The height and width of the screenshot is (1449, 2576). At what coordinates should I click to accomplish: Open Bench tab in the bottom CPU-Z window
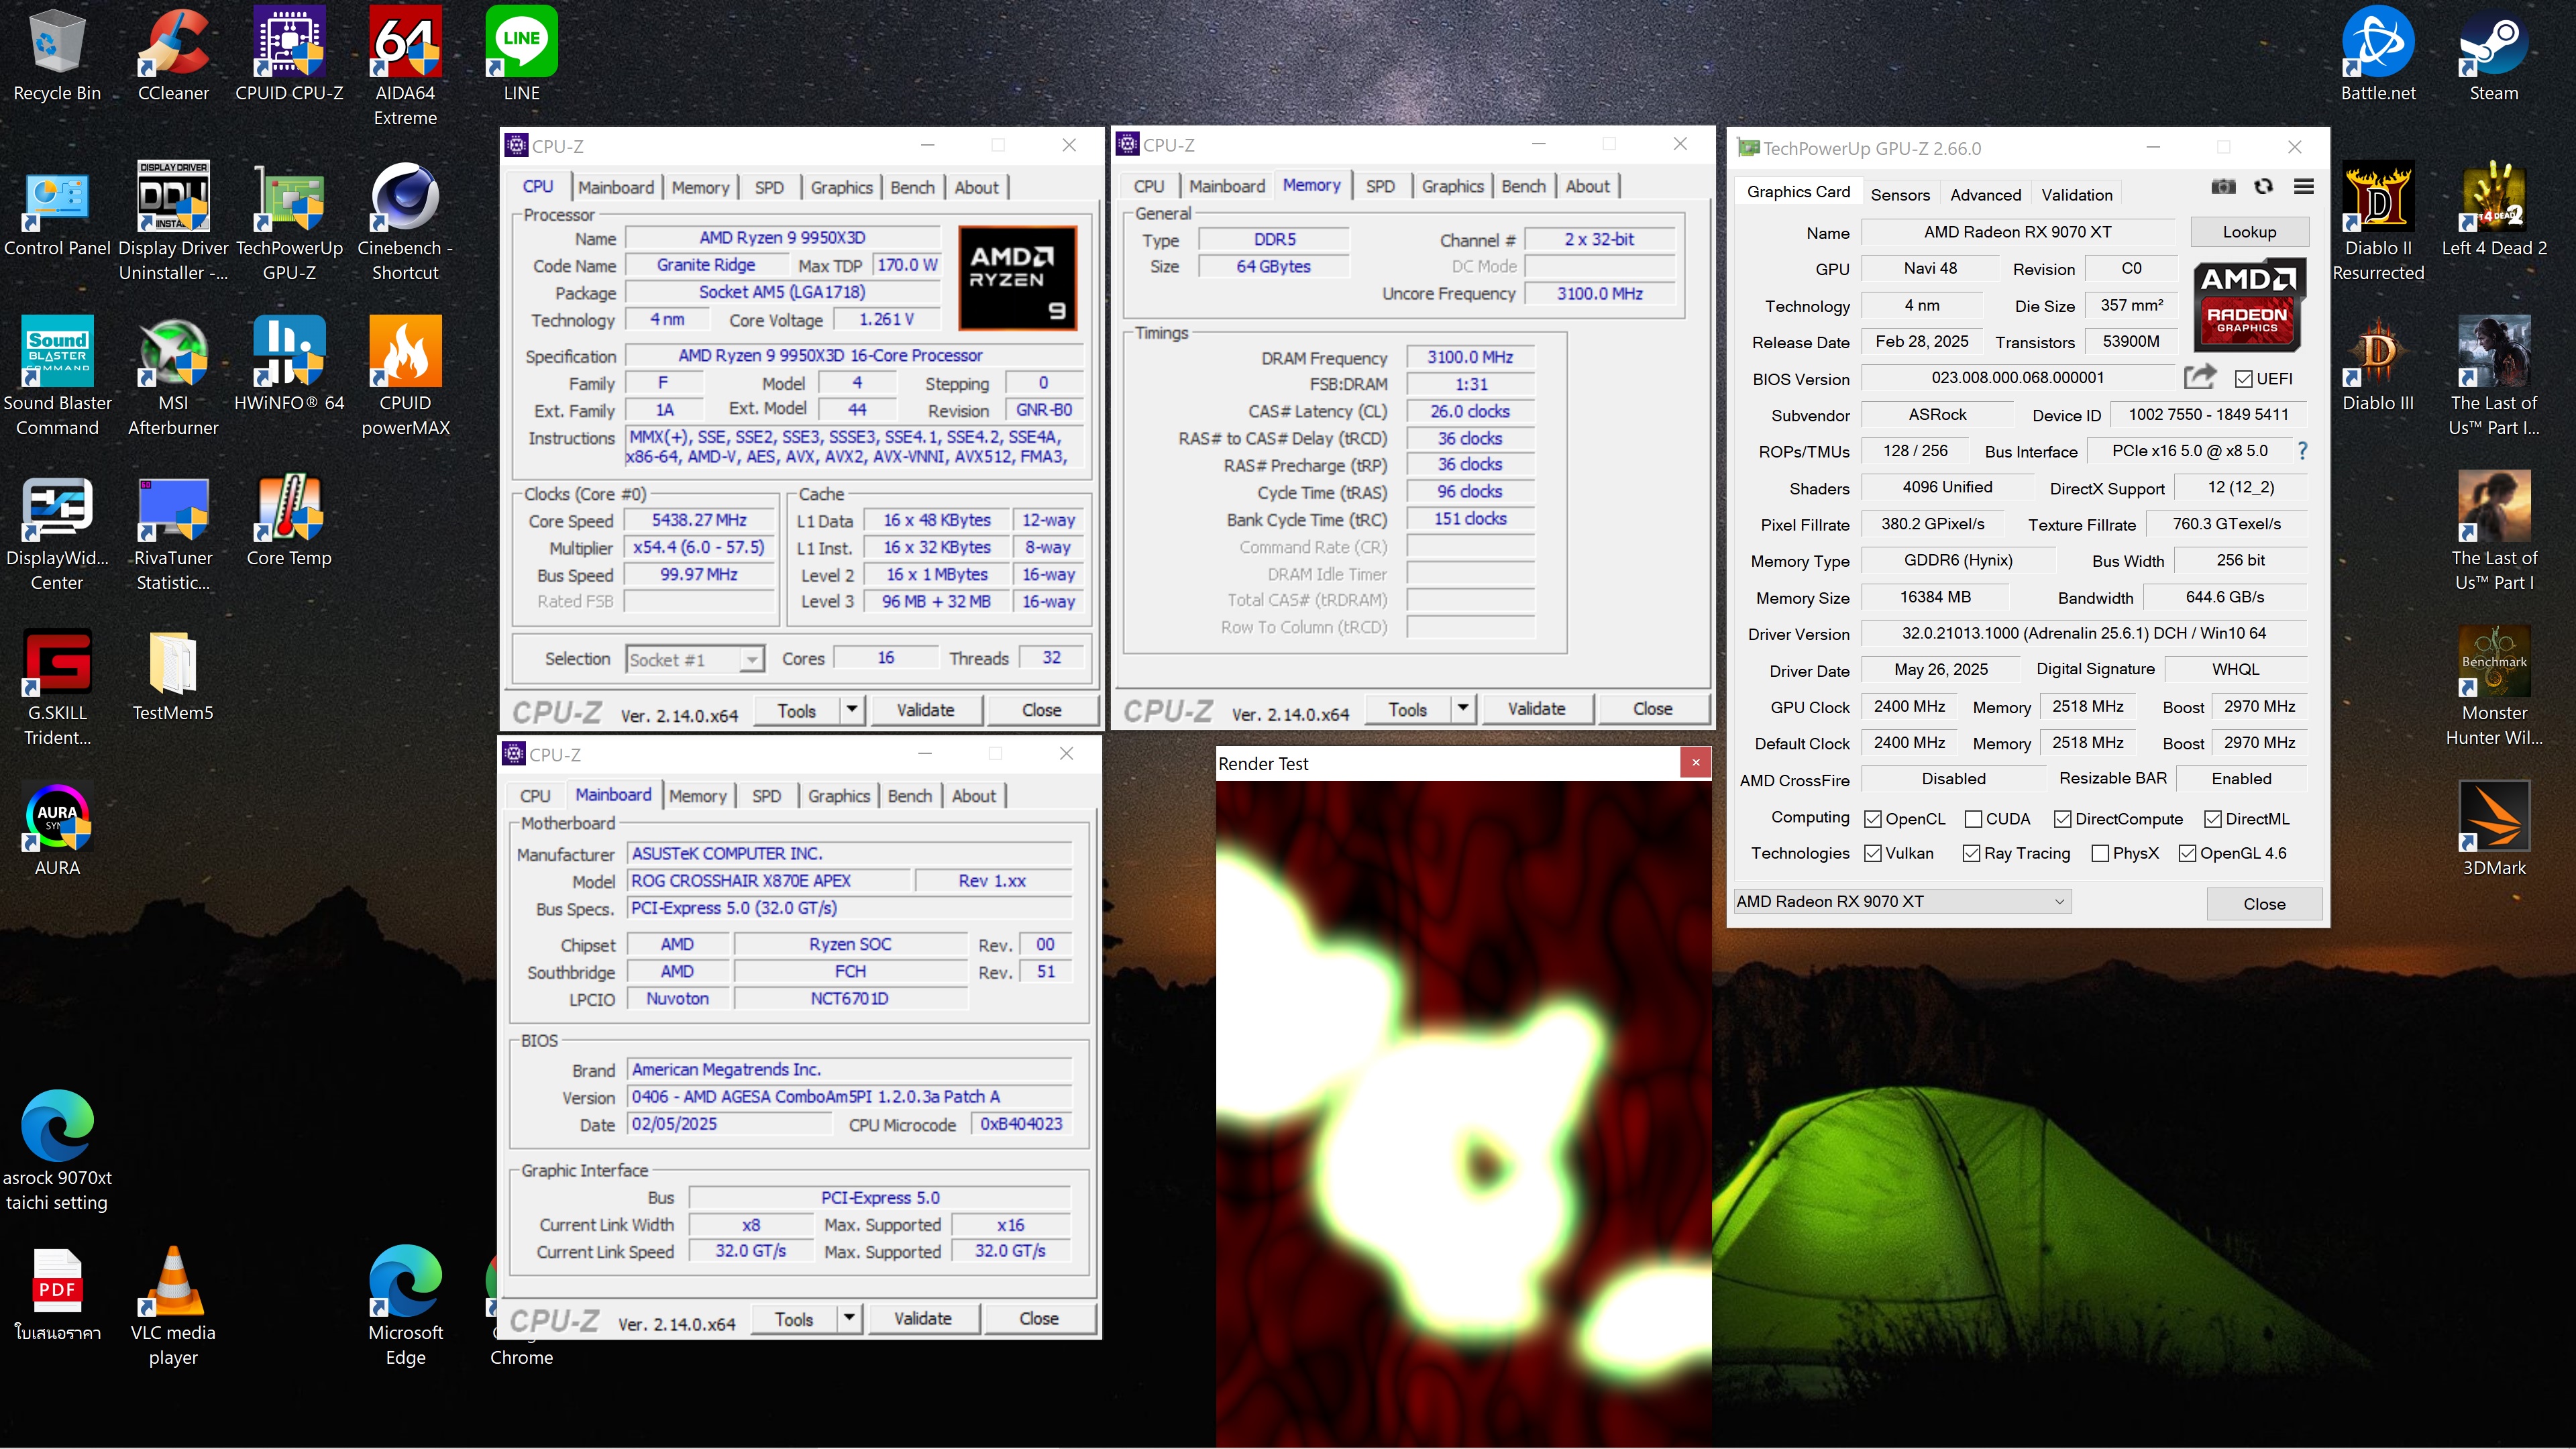909,796
